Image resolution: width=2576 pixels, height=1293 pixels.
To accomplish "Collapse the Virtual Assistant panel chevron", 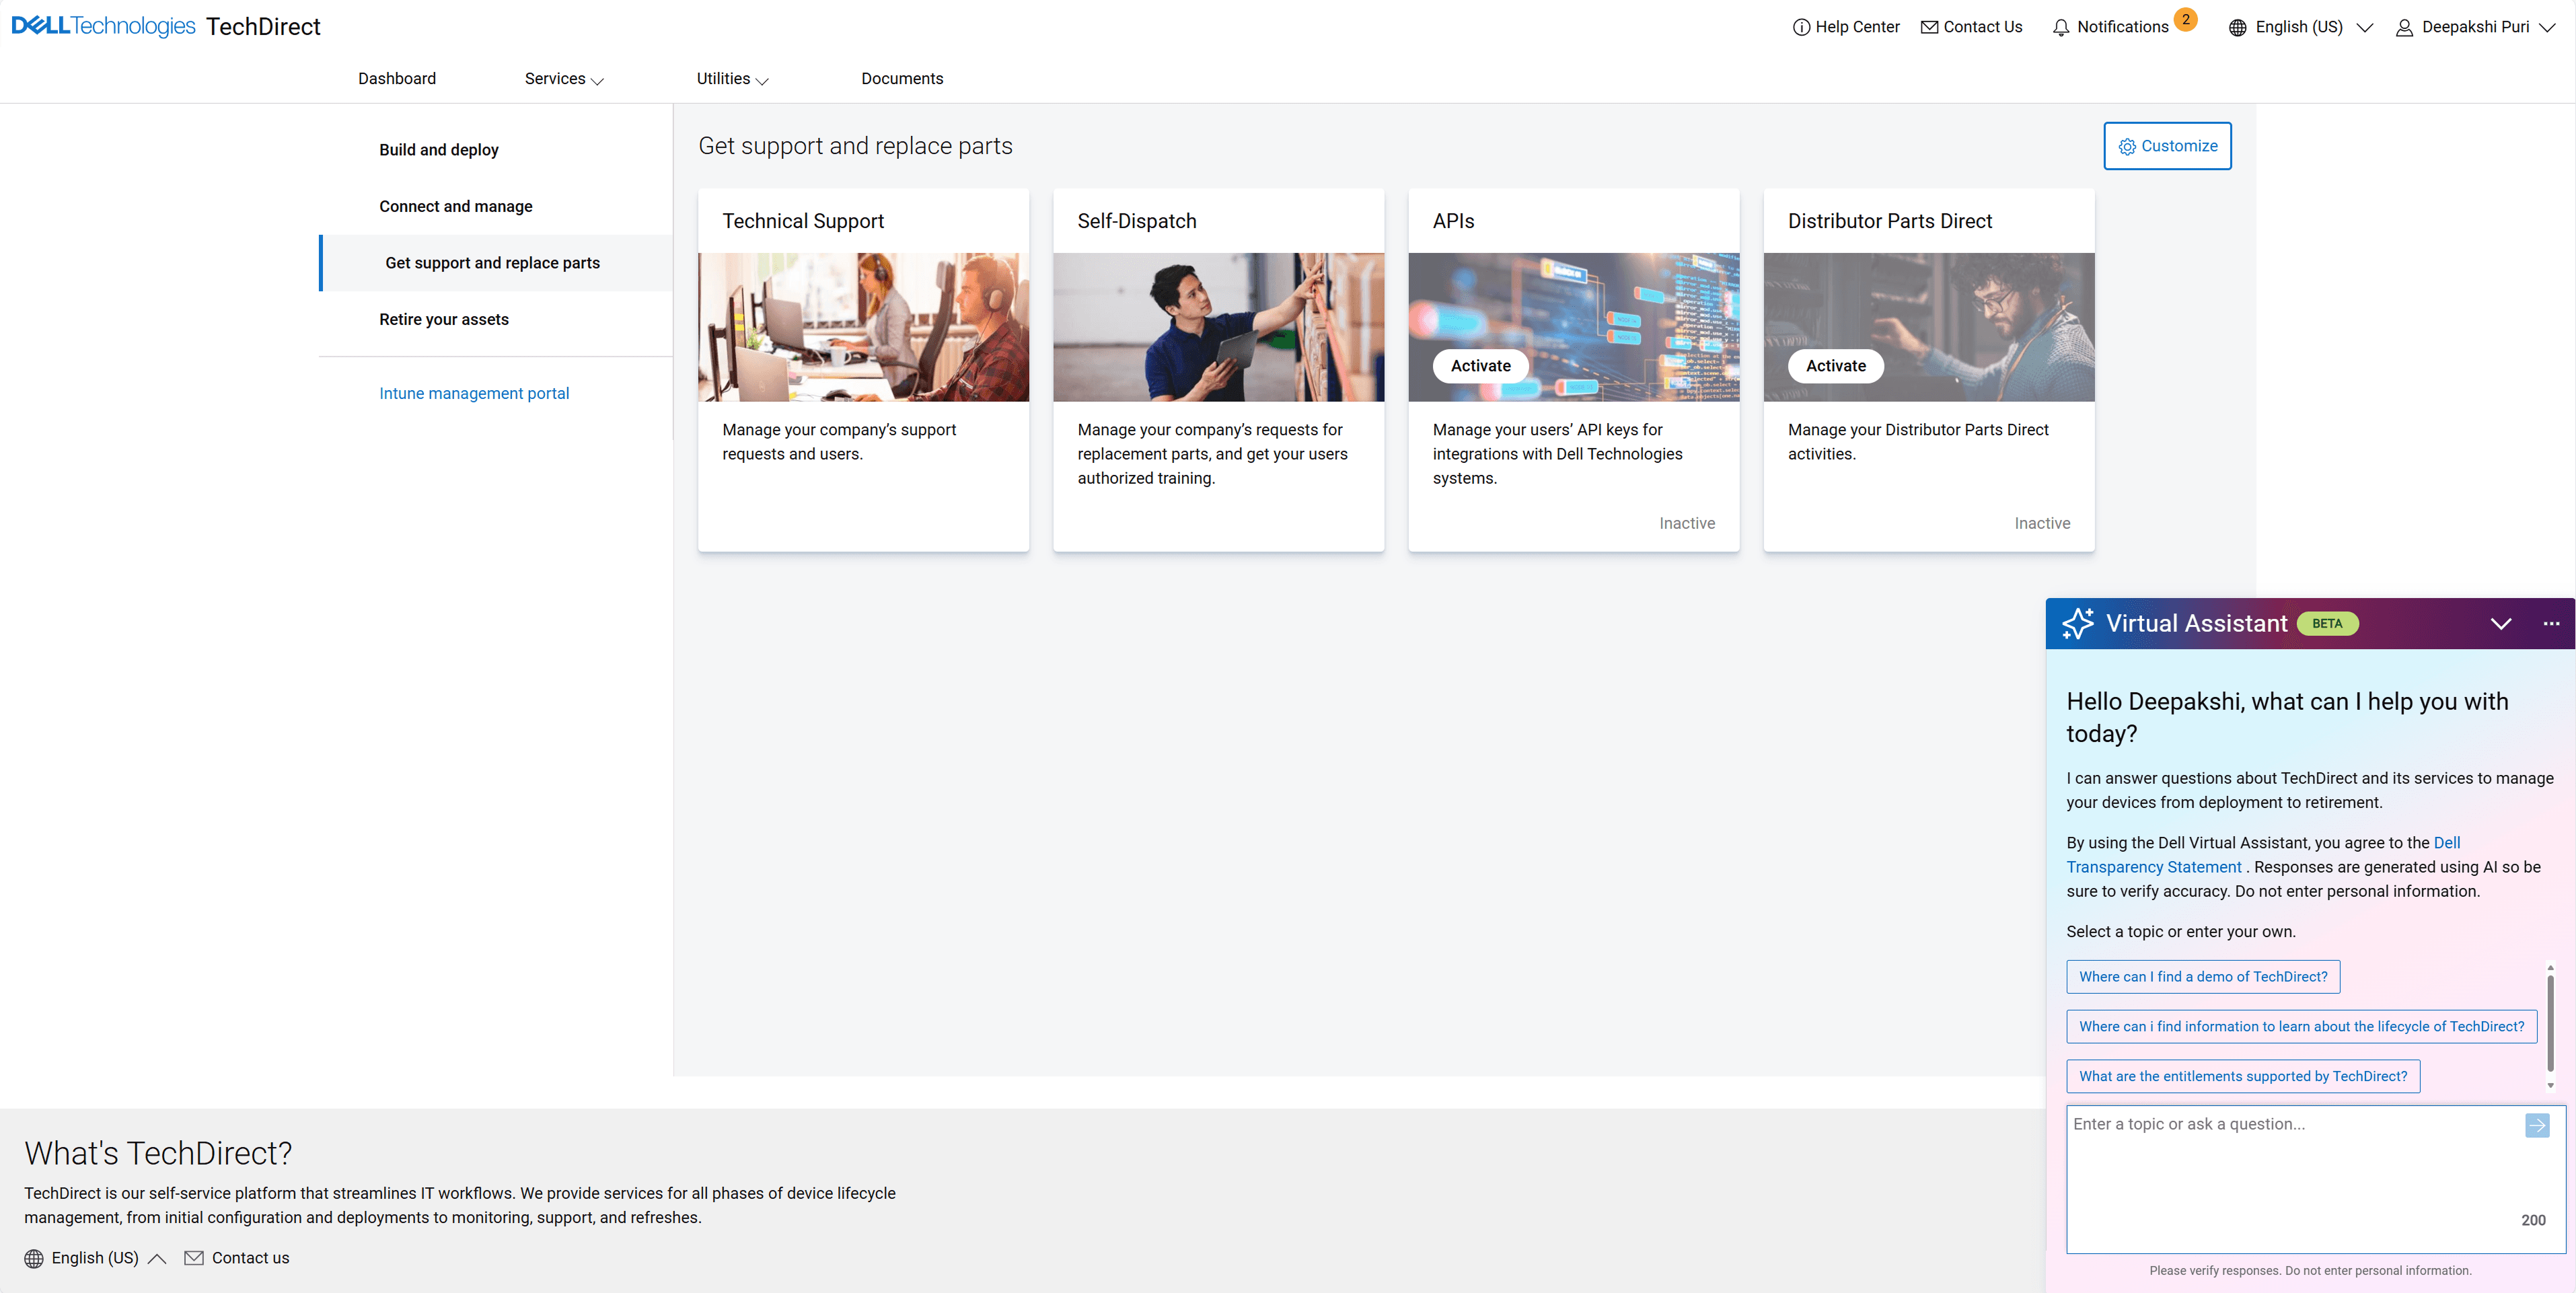I will (x=2502, y=623).
